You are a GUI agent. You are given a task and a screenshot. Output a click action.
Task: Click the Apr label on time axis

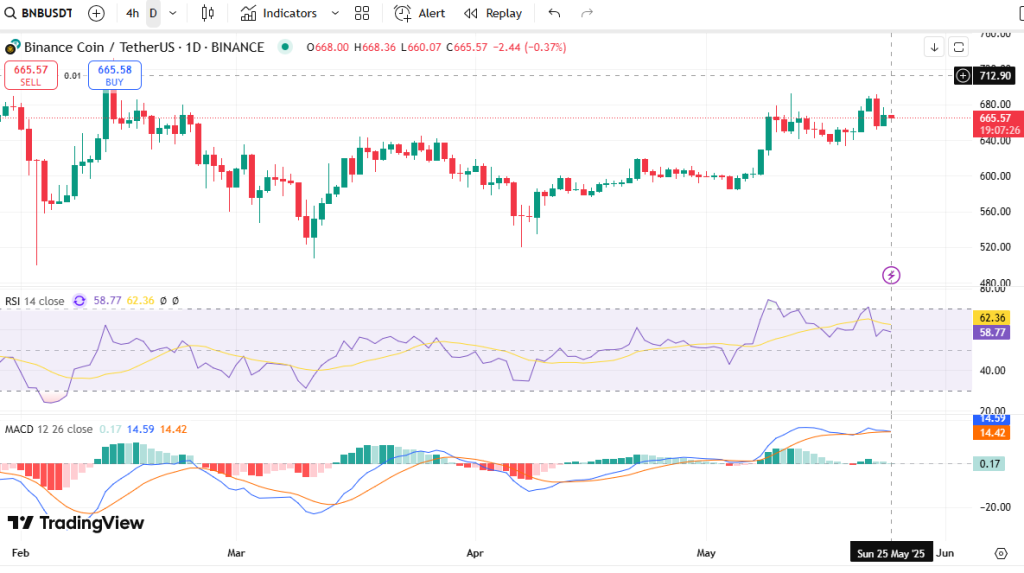coord(475,553)
